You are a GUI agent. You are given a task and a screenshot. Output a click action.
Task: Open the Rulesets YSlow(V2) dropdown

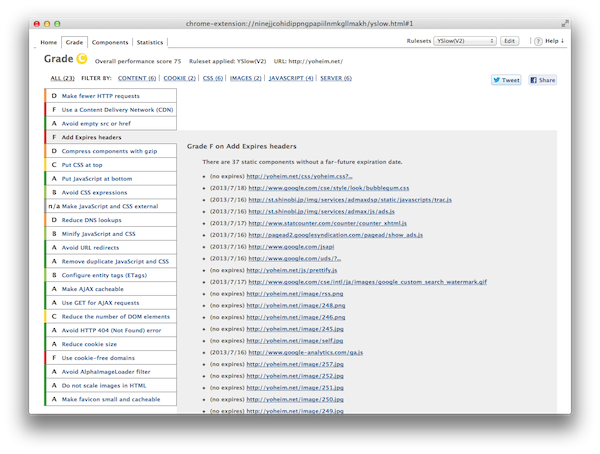point(465,41)
